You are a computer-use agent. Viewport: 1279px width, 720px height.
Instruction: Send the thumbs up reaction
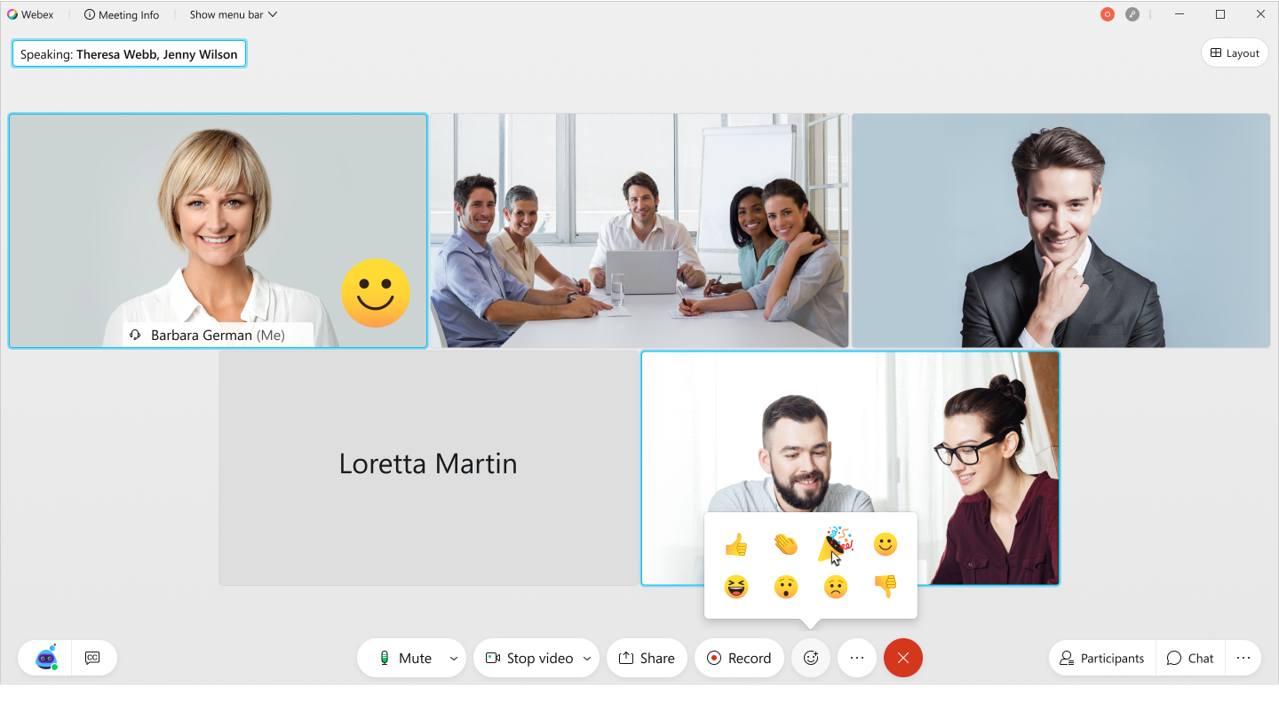click(736, 544)
